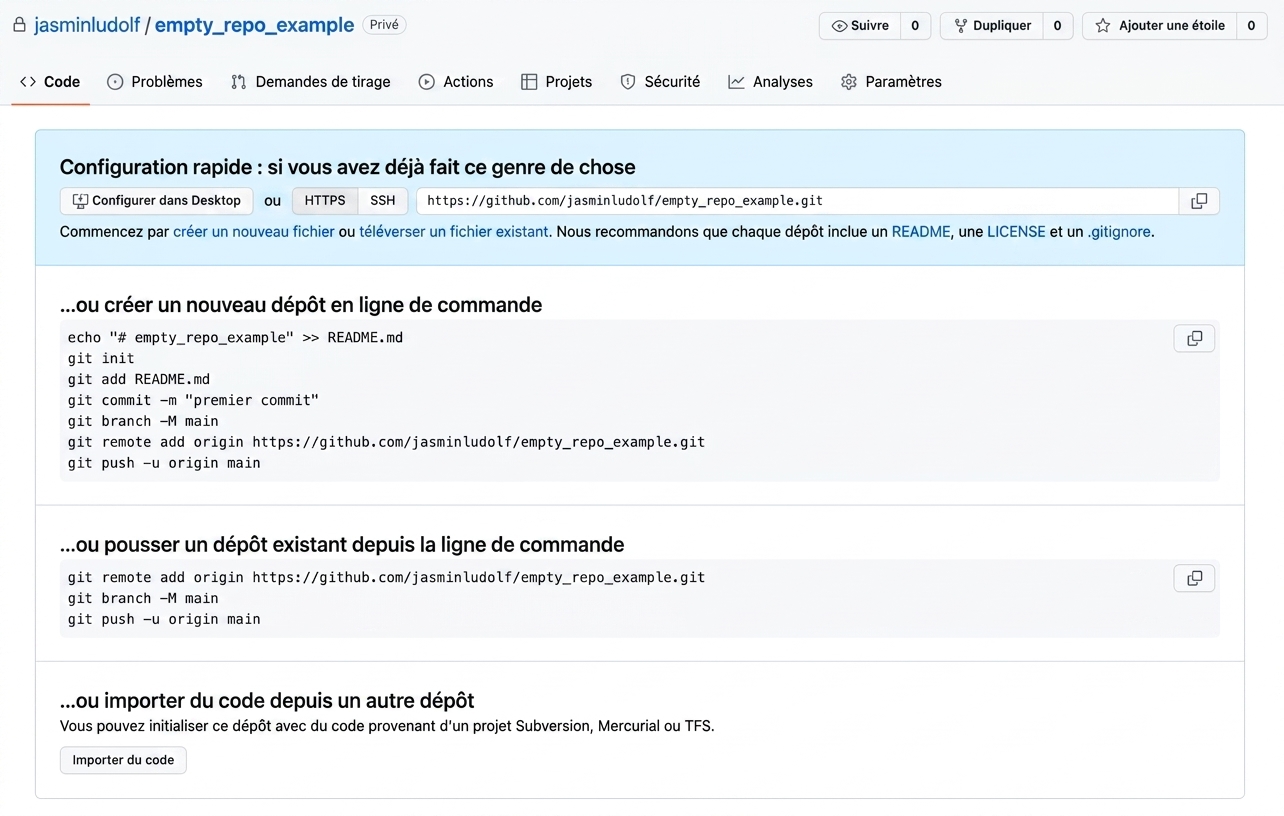Image resolution: width=1284 pixels, height=816 pixels.
Task: Click the fork count next to Dupliquer
Action: pos(1057,26)
